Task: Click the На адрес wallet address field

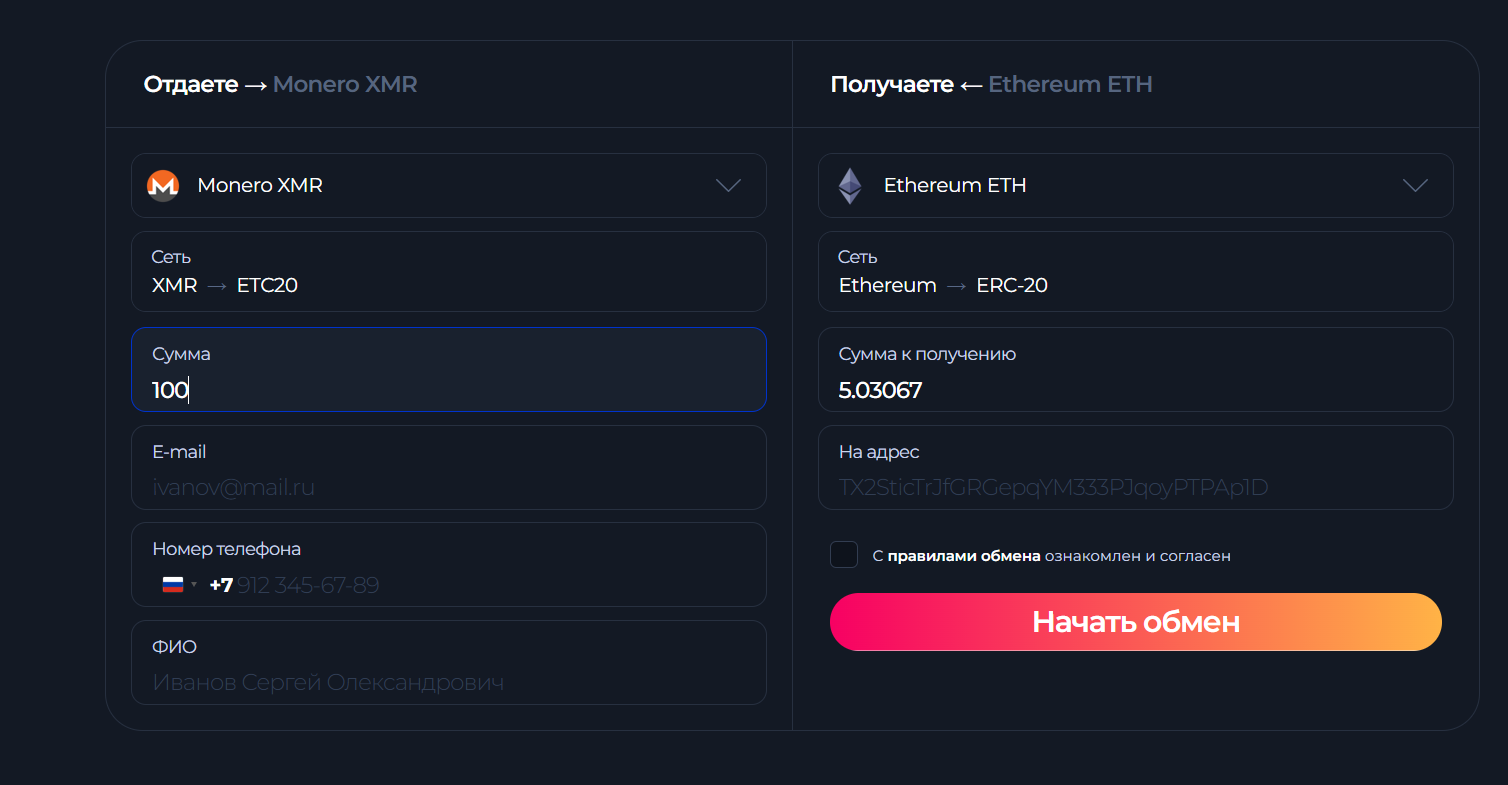Action: pyautogui.click(x=1136, y=467)
